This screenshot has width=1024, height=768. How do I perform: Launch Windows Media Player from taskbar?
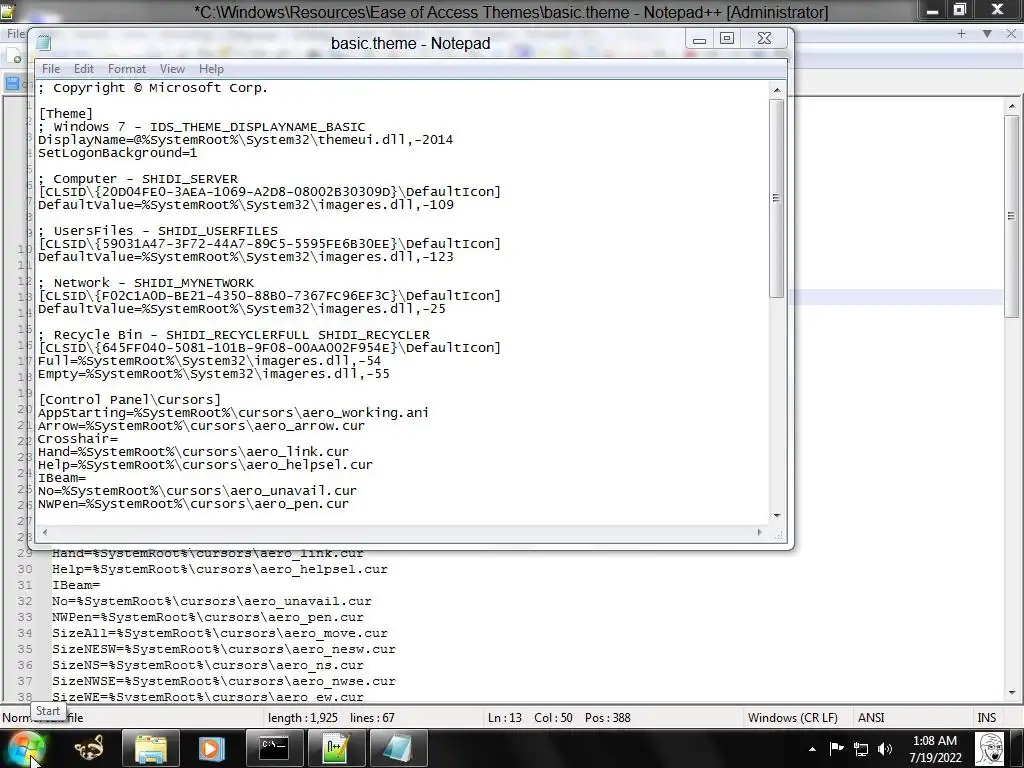click(211, 748)
